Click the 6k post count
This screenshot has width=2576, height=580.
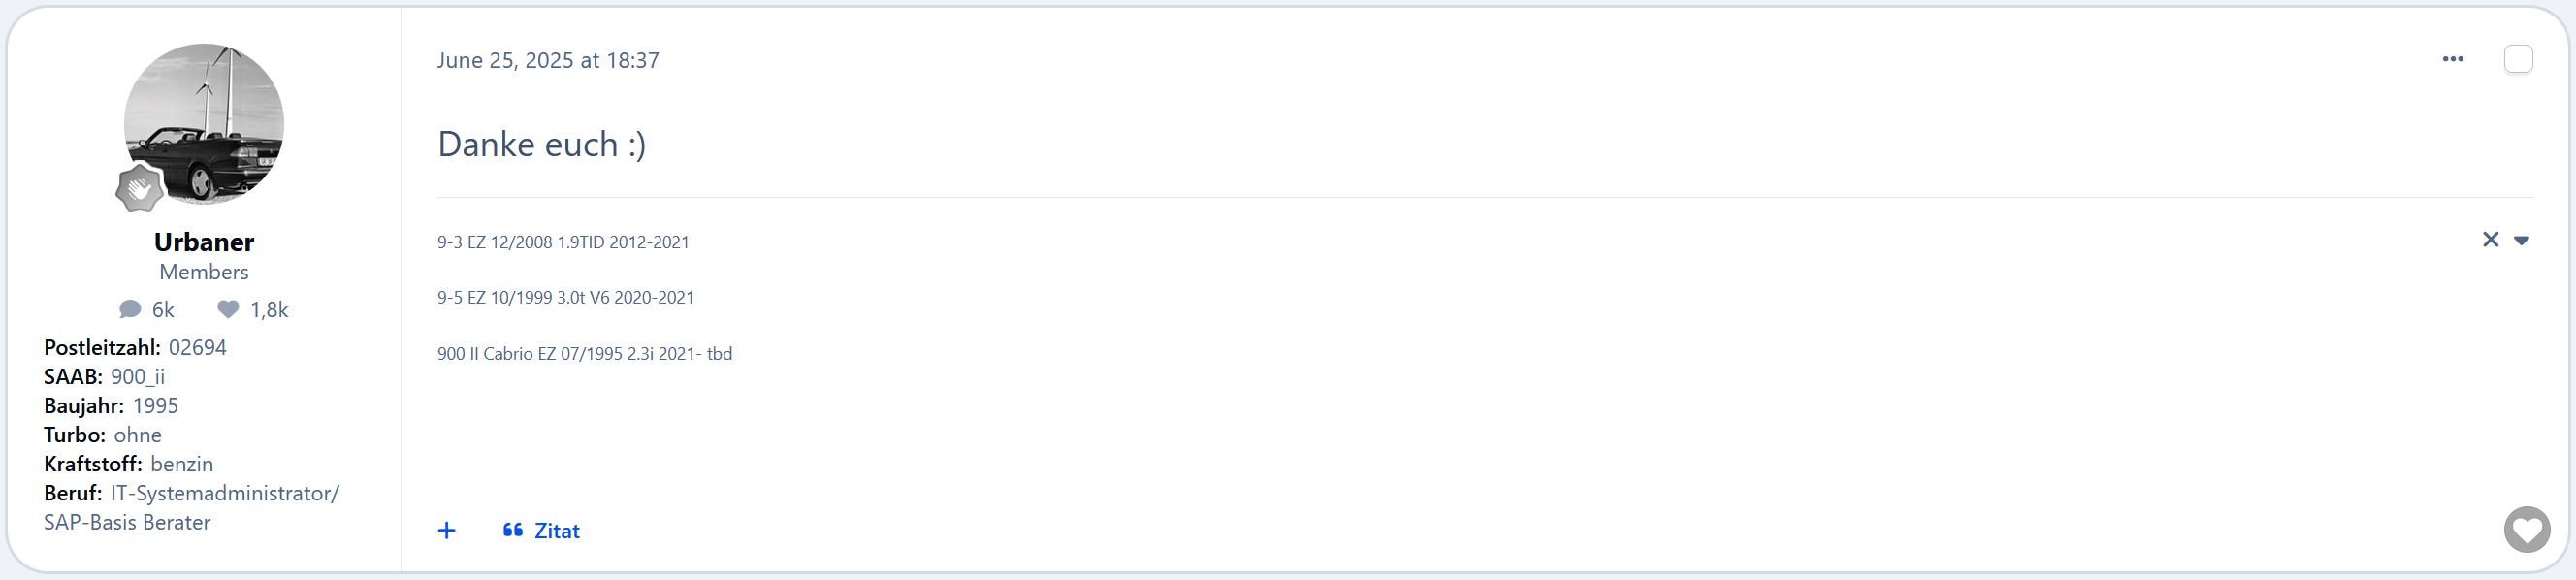pyautogui.click(x=163, y=310)
